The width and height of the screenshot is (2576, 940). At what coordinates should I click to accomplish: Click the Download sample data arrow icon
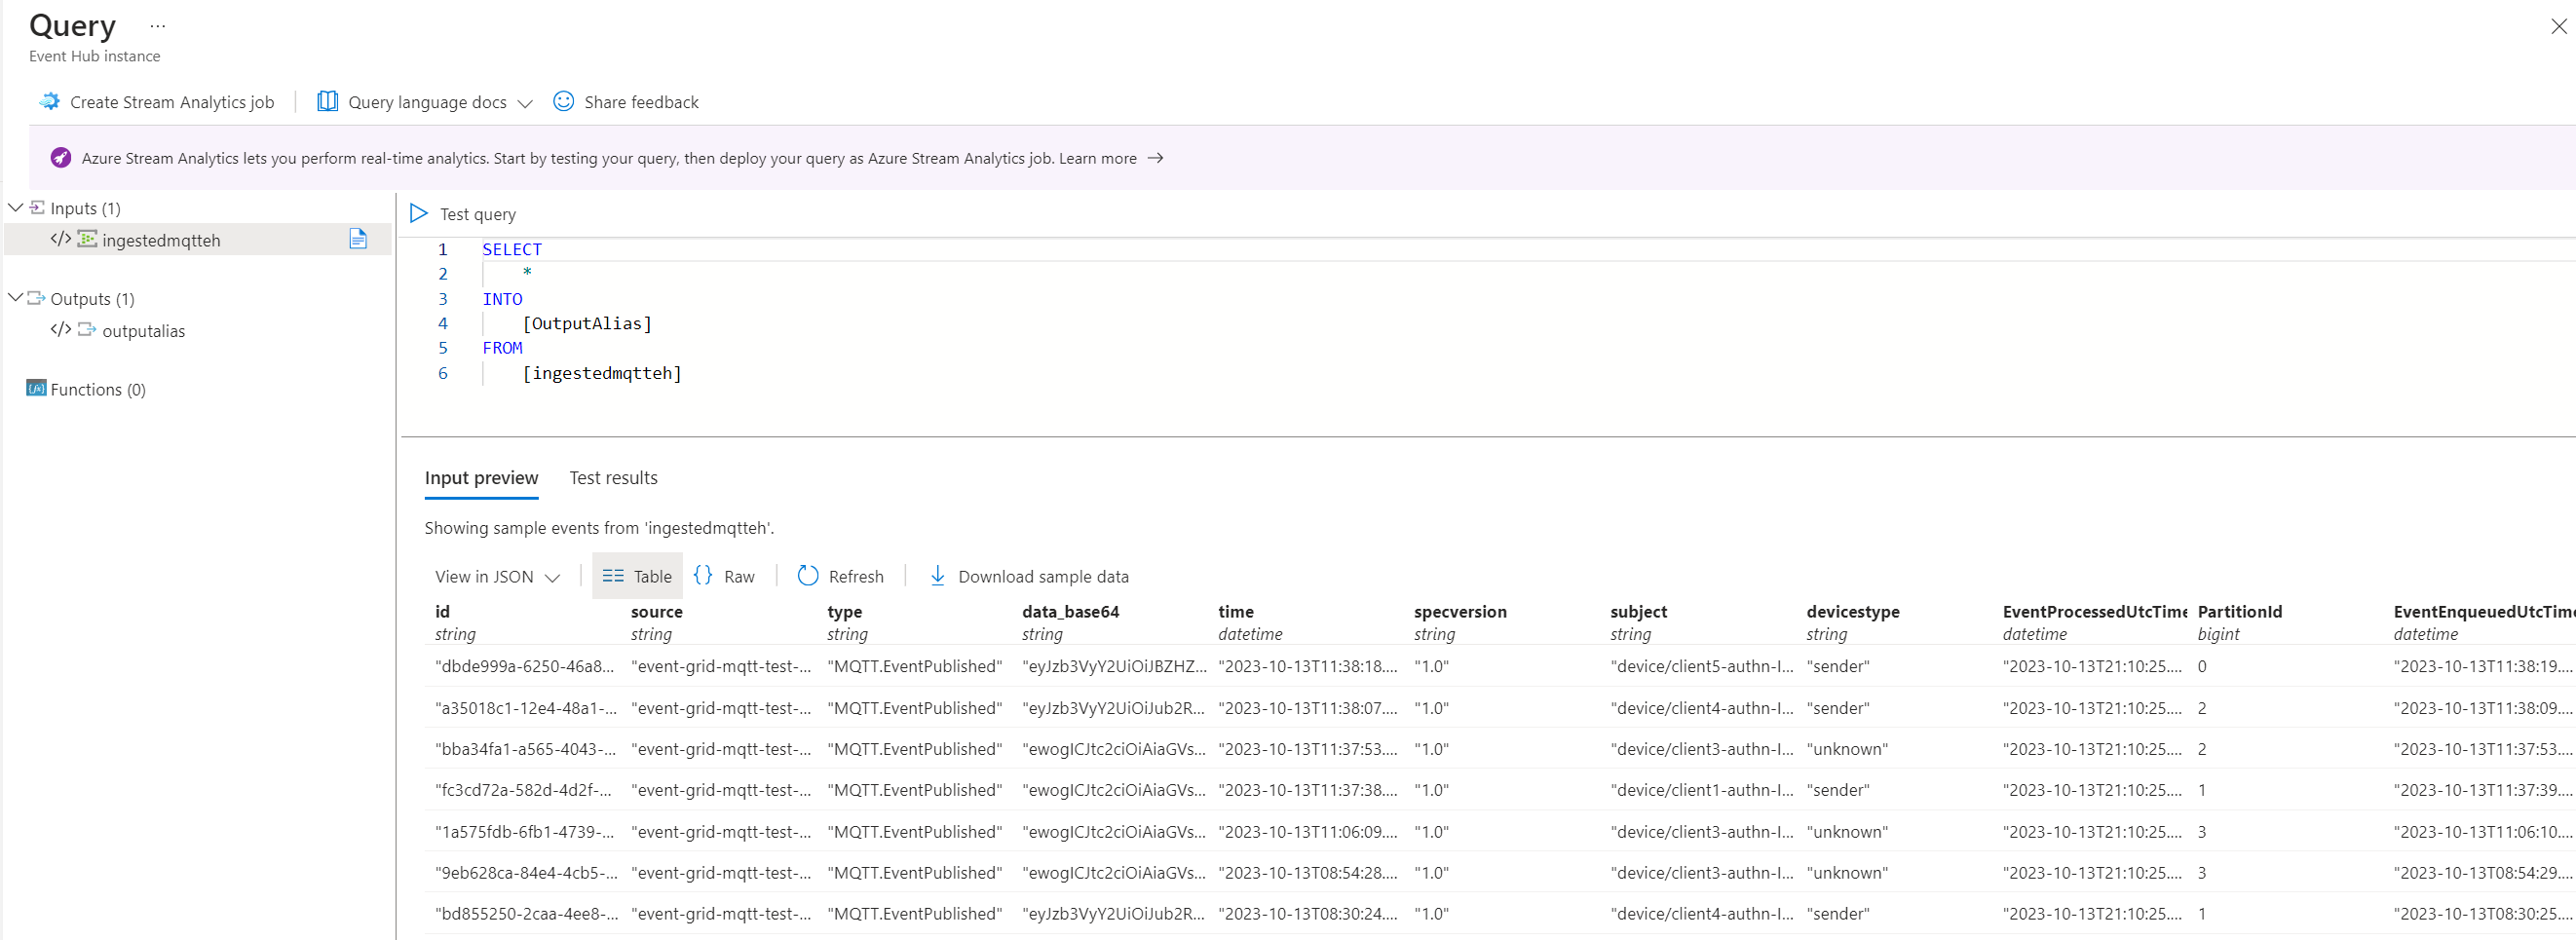(937, 577)
